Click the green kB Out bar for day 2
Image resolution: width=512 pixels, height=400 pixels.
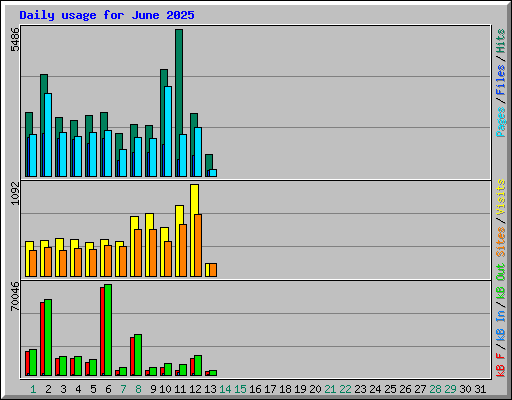click(x=48, y=337)
